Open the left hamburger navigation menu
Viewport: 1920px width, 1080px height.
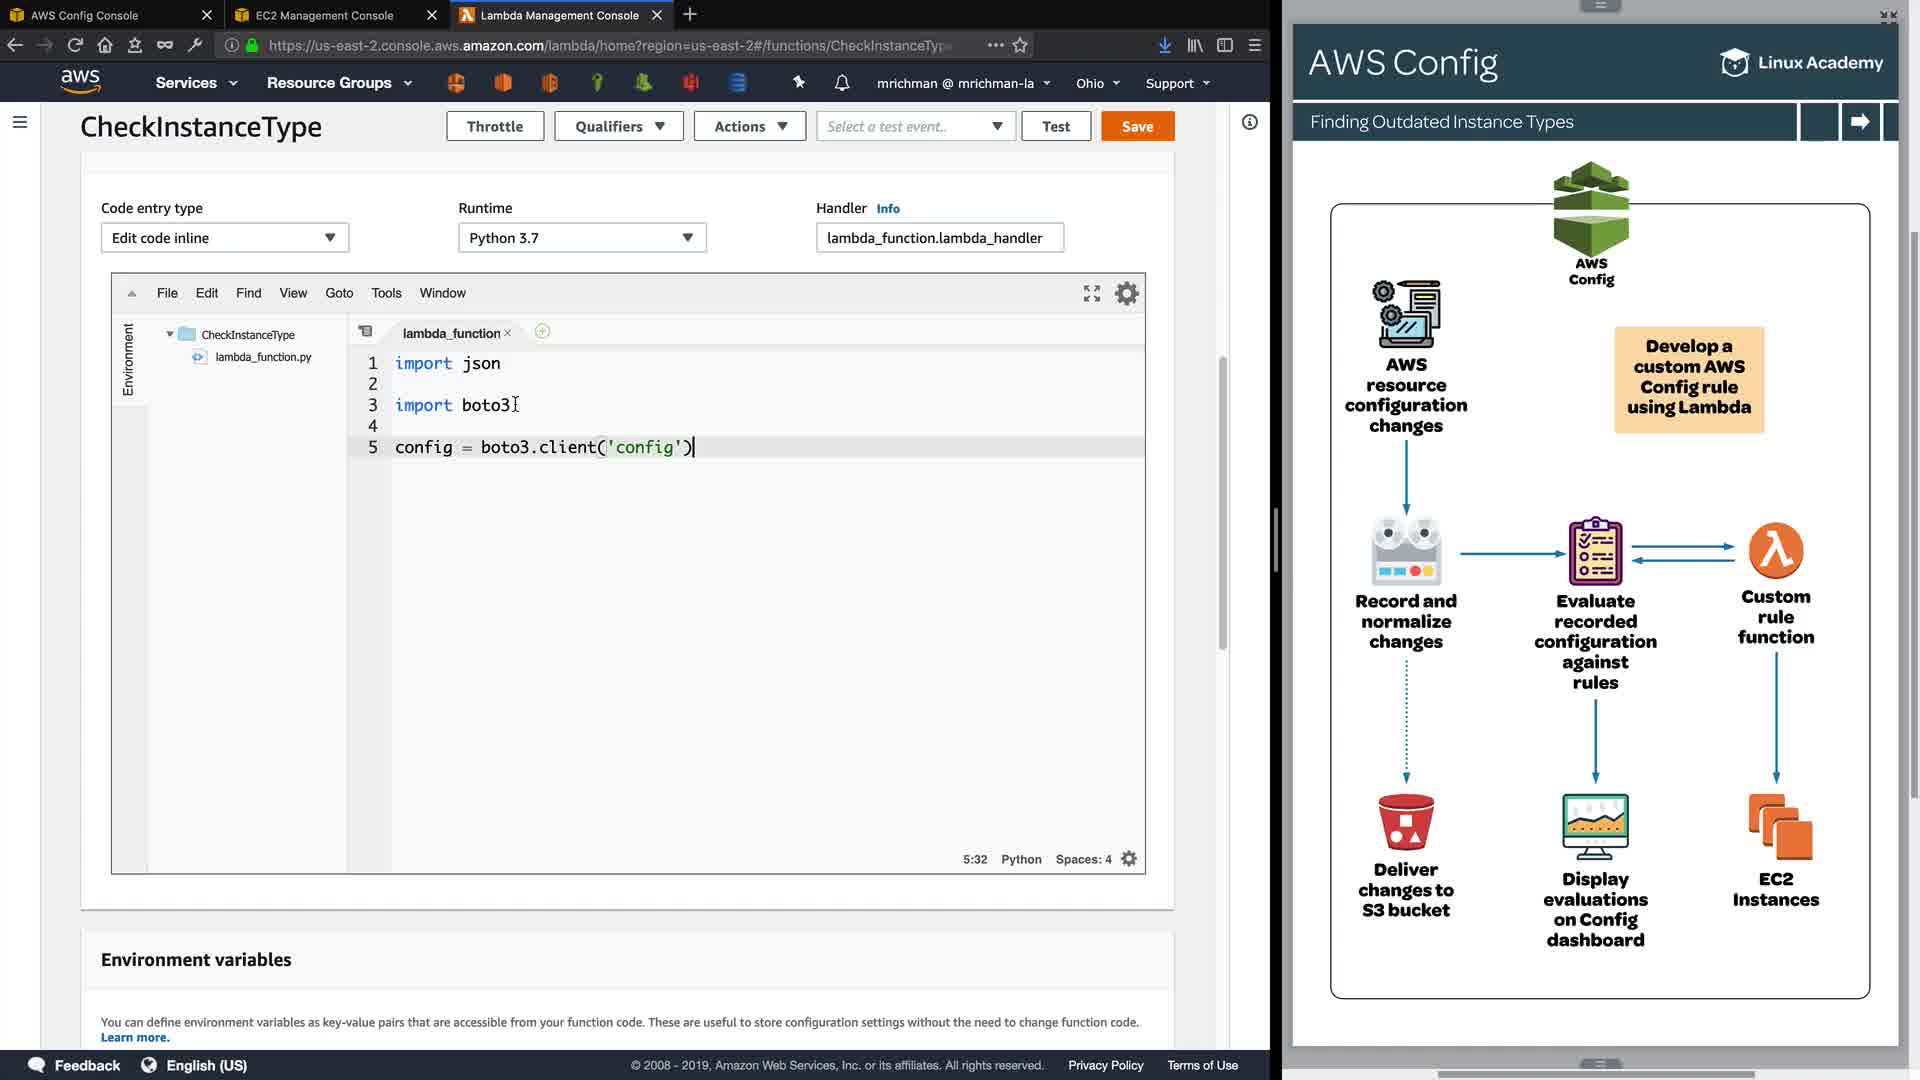[20, 122]
